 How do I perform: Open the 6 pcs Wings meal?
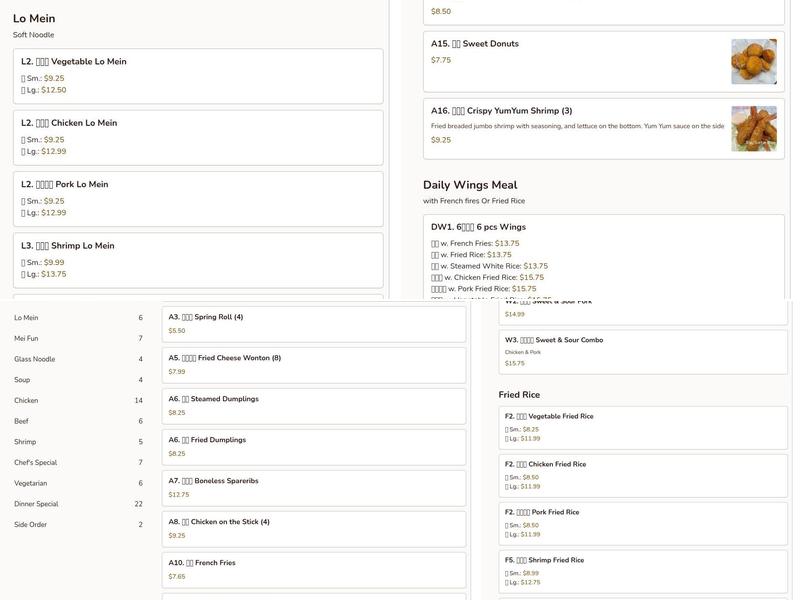[x=603, y=228]
